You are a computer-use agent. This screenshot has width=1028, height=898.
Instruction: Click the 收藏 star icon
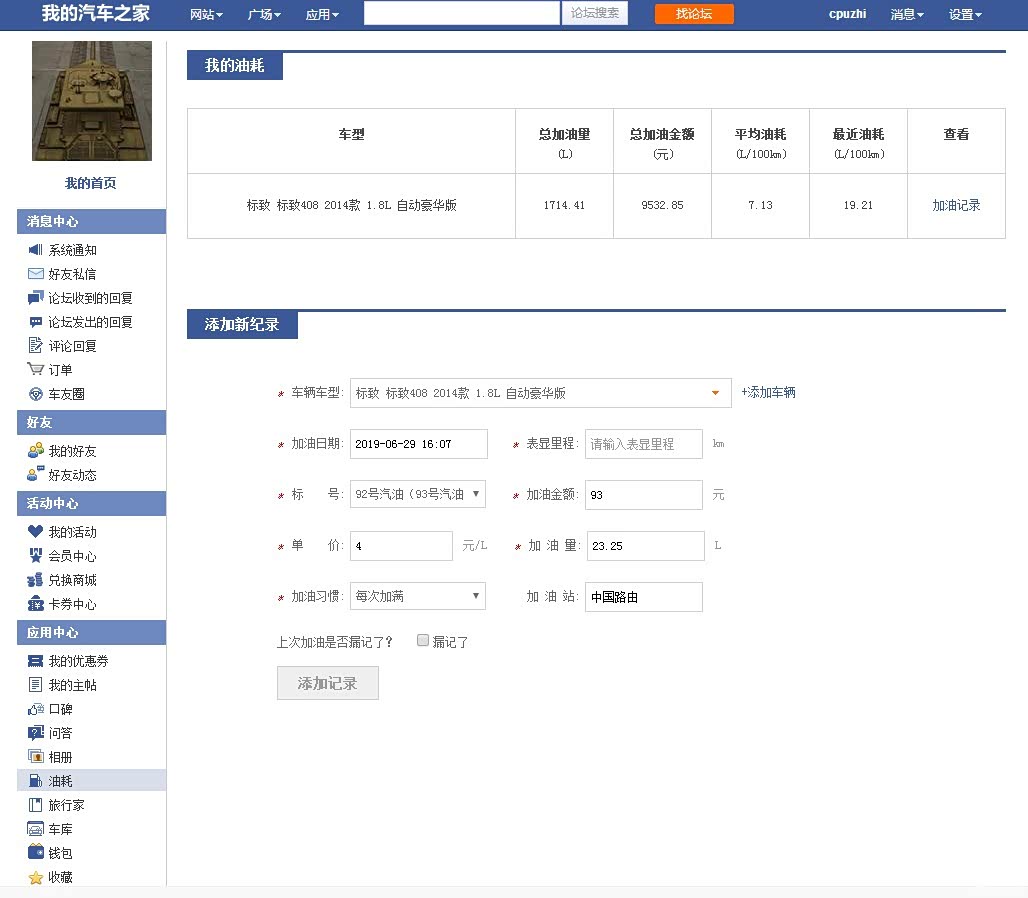[x=35, y=877]
